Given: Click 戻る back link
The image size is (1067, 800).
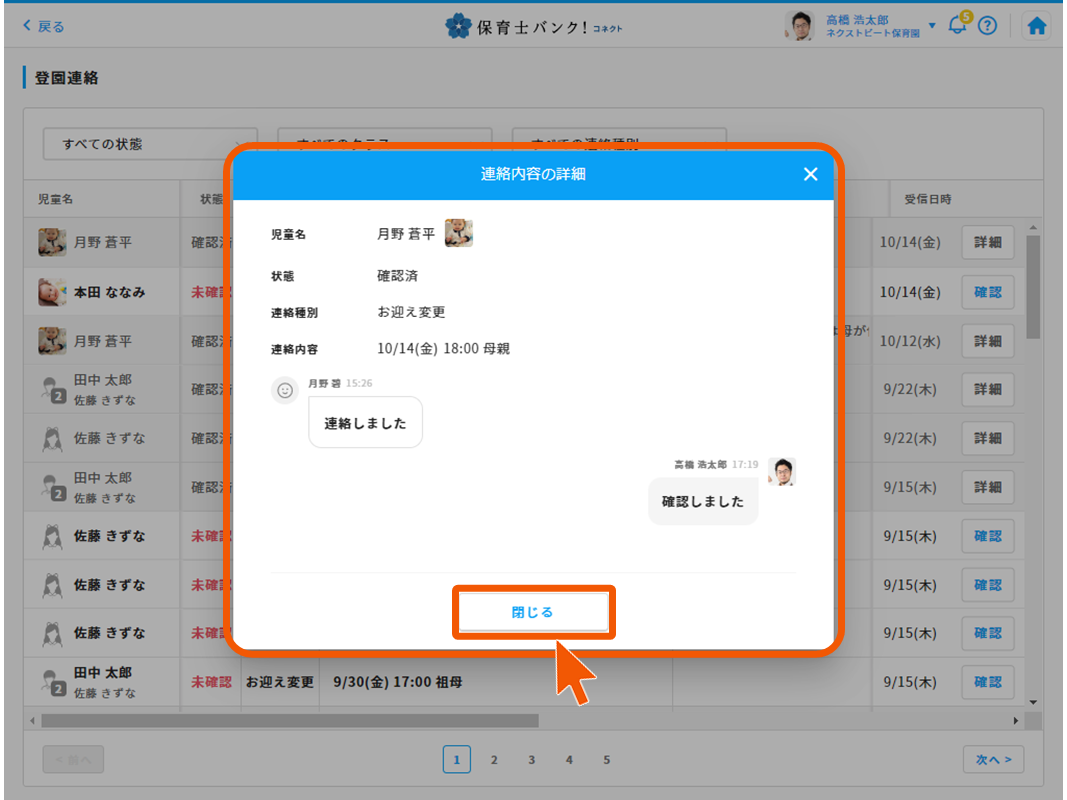Looking at the screenshot, I should coord(43,26).
